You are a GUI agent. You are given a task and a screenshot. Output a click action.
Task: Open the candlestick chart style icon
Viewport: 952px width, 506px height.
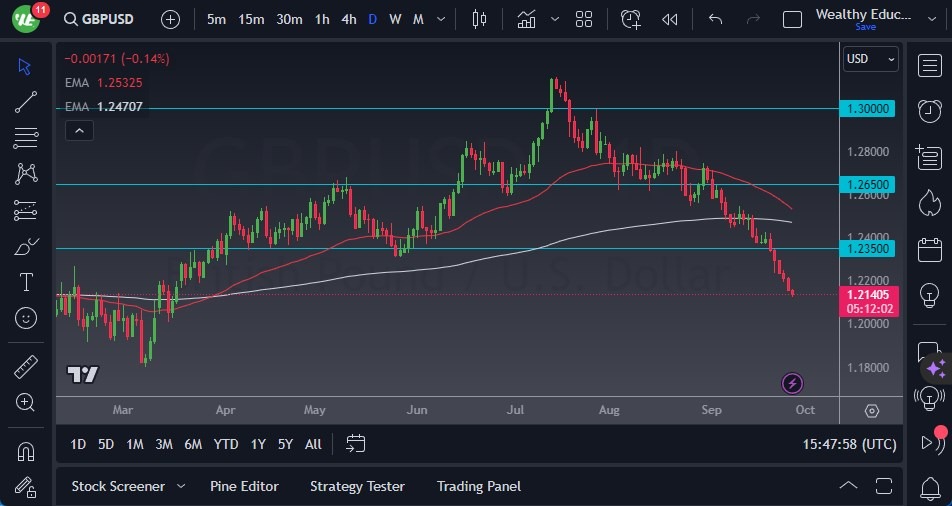point(479,19)
